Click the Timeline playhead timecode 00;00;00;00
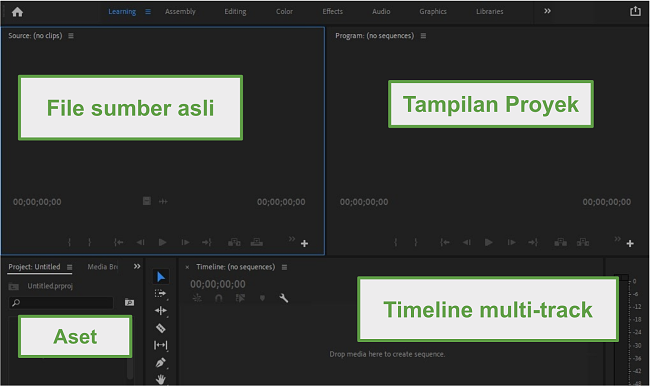 (218, 284)
